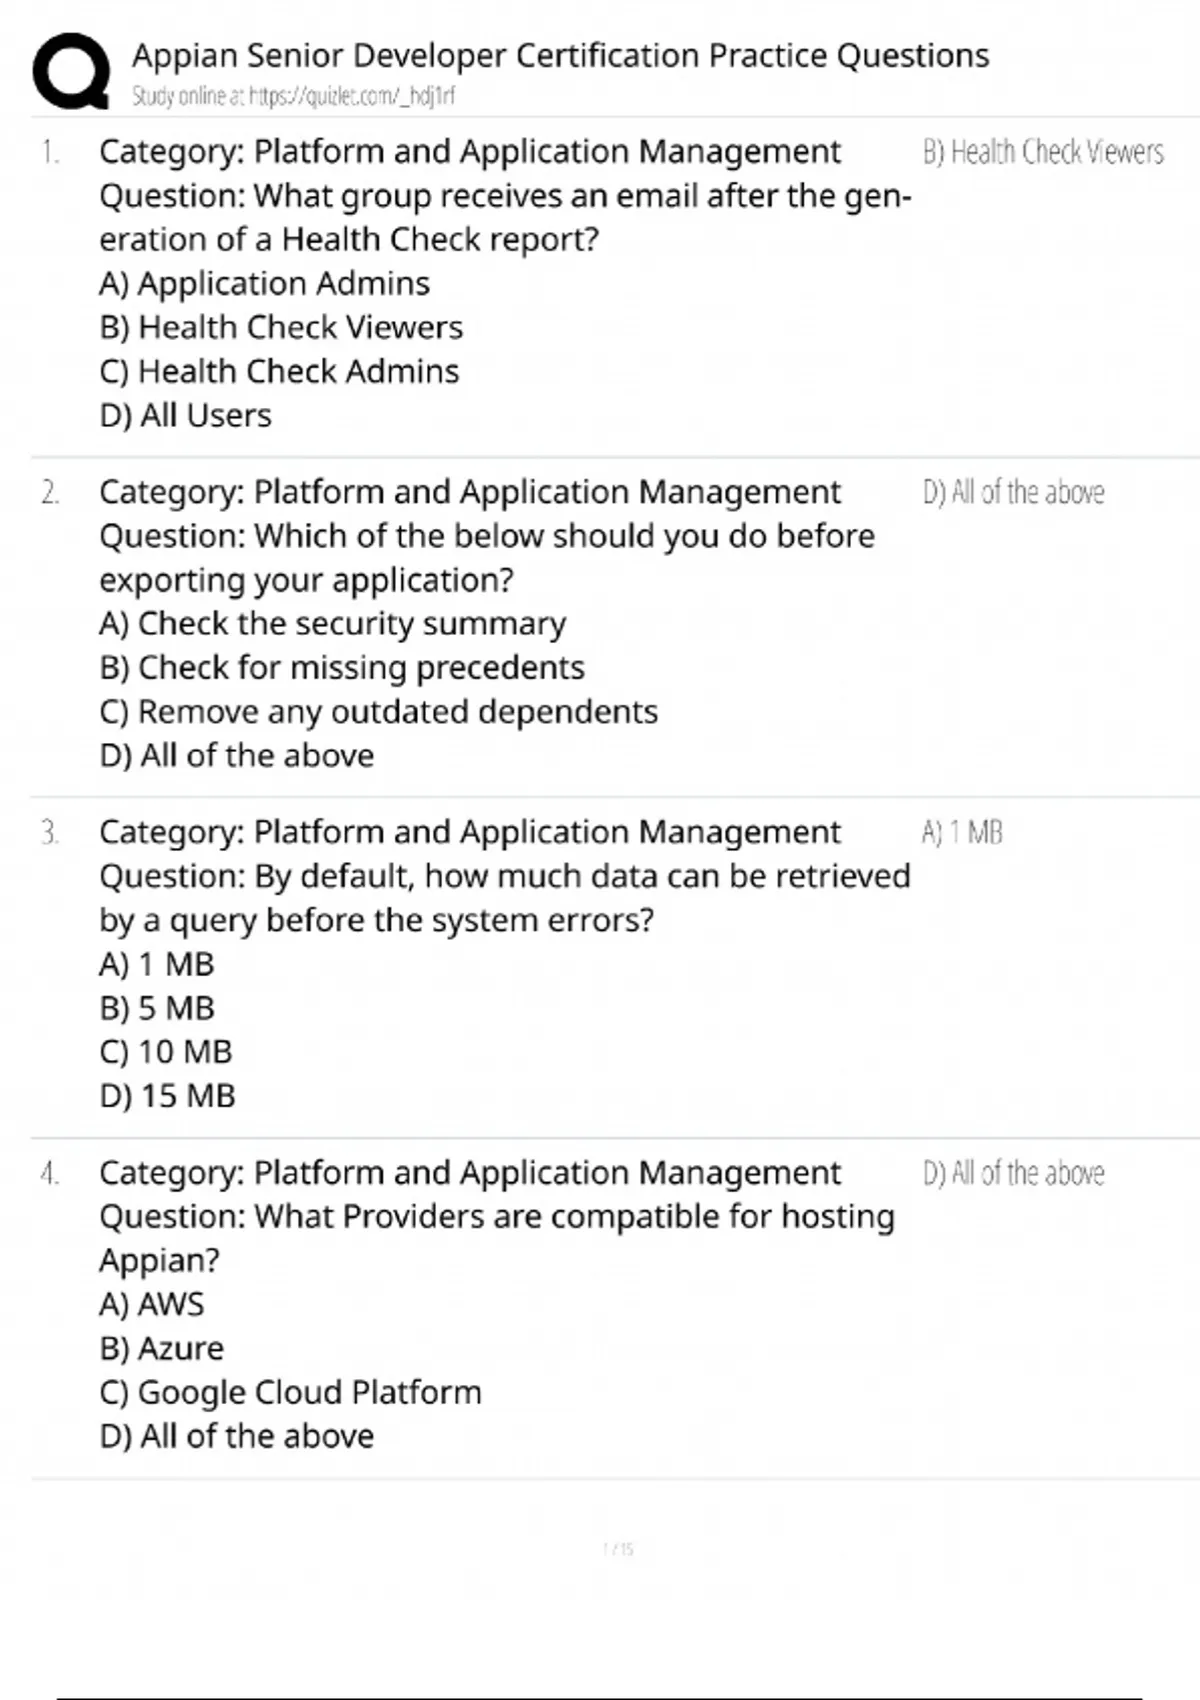
Task: Choose option B) Azure
Action: (x=161, y=1349)
